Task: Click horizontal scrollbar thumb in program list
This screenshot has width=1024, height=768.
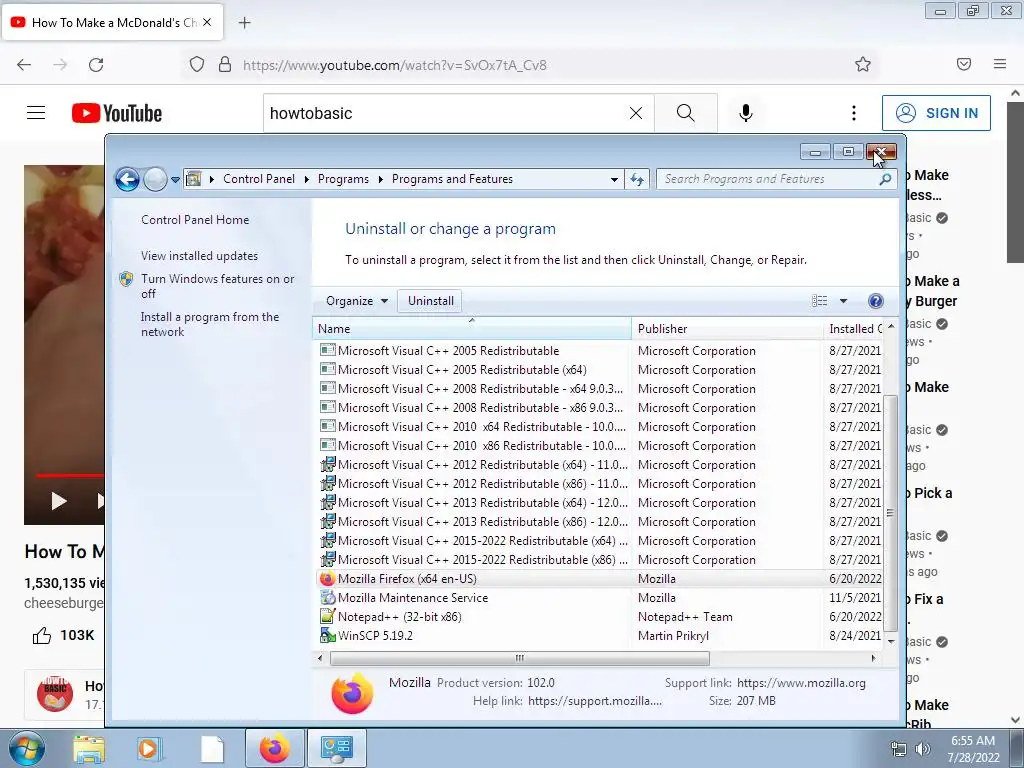Action: tap(520, 658)
